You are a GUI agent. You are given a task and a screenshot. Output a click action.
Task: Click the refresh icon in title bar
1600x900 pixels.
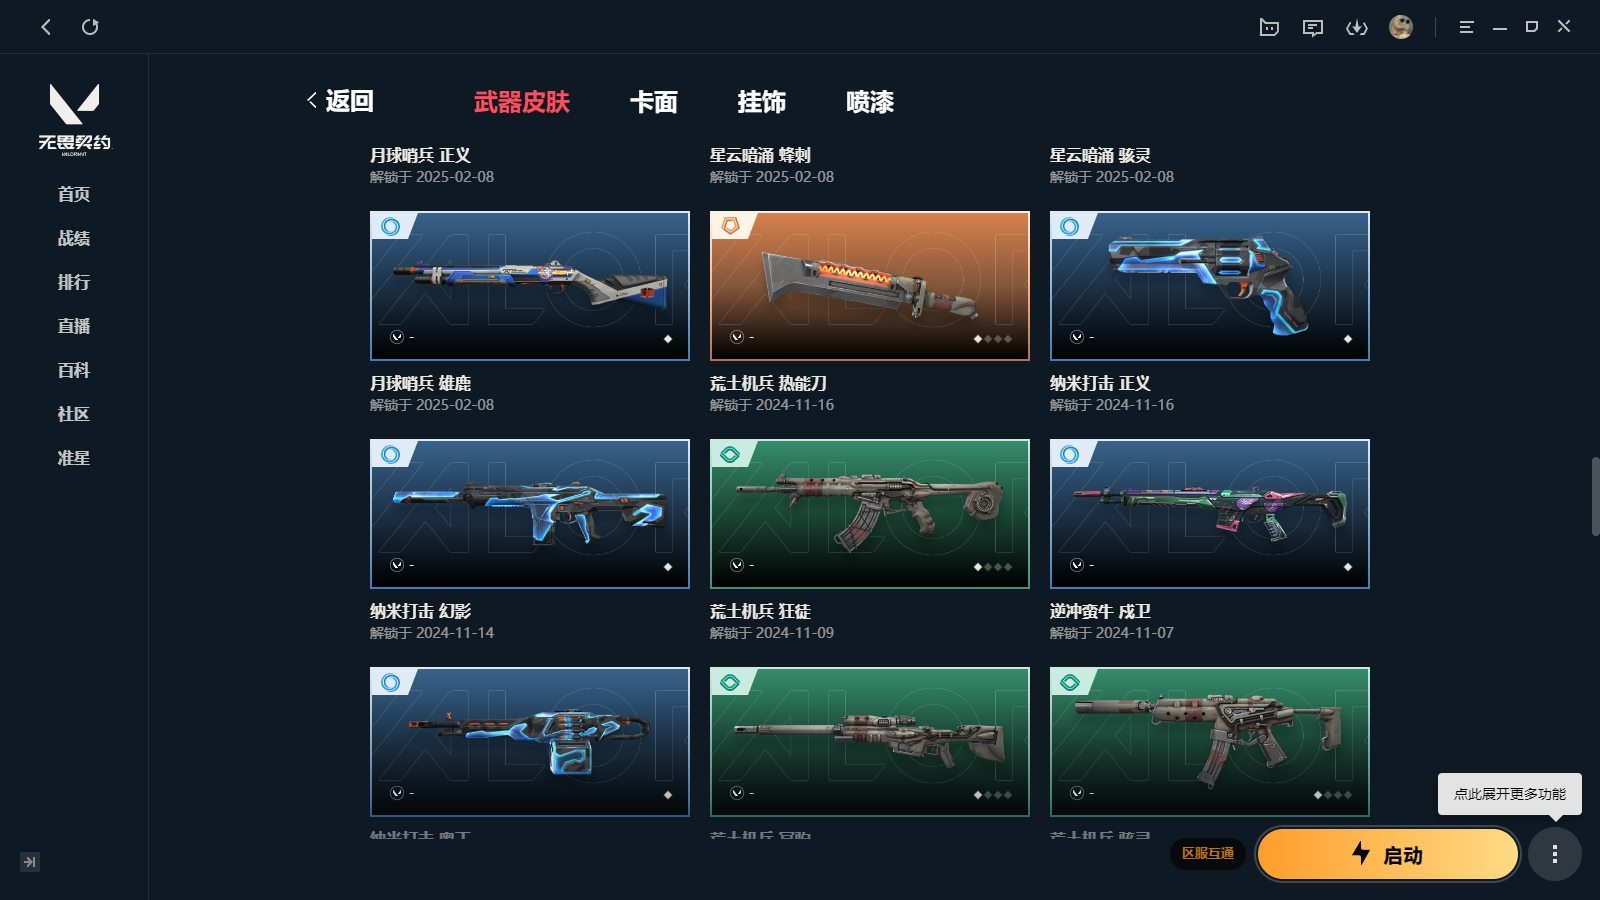90,27
